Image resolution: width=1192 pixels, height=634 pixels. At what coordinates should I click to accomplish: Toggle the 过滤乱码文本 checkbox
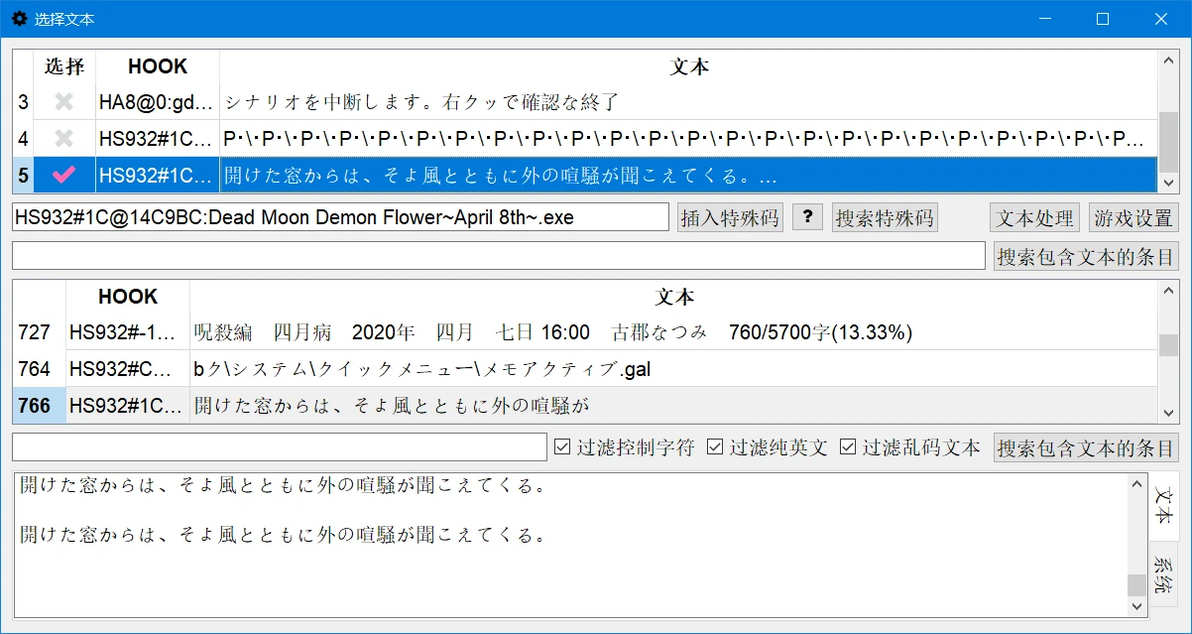848,447
